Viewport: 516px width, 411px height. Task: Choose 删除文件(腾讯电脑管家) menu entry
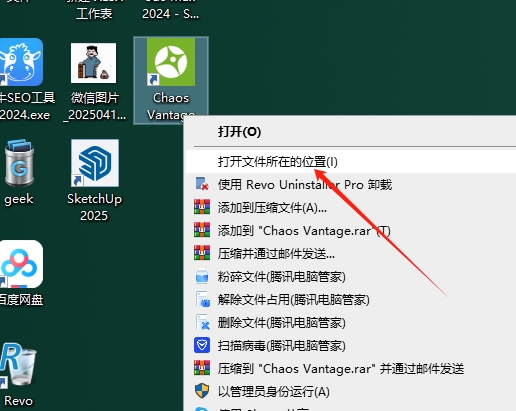pyautogui.click(x=350, y=323)
